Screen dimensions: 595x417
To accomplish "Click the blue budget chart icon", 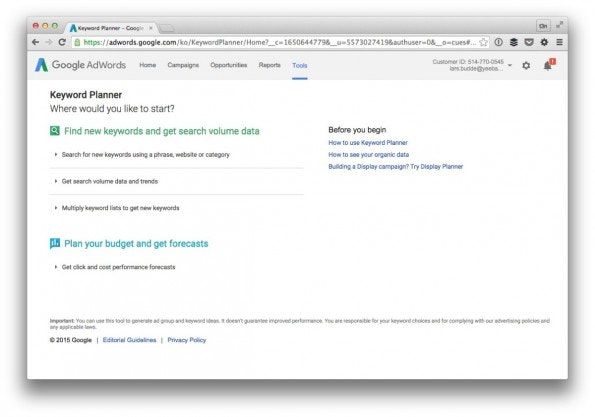I will click(55, 243).
